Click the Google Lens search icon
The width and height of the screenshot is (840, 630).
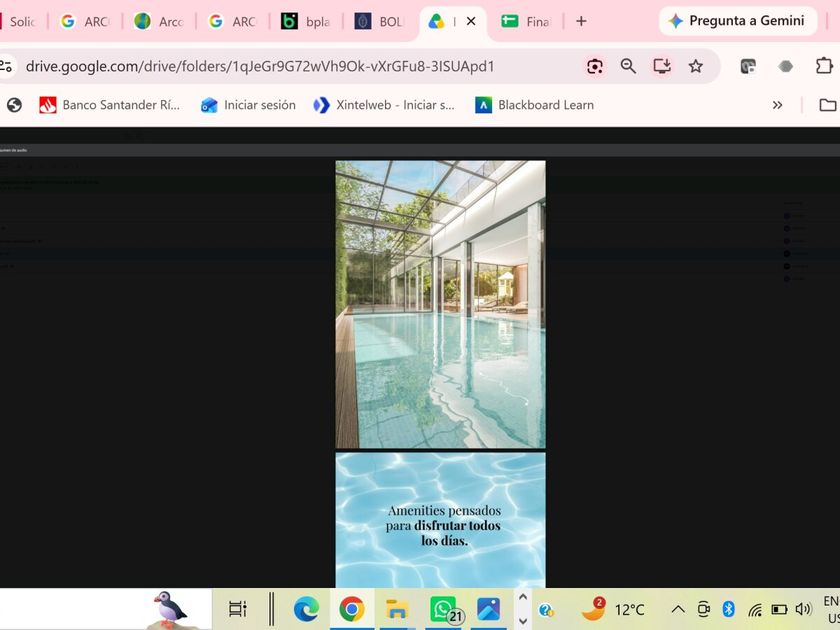tap(595, 66)
